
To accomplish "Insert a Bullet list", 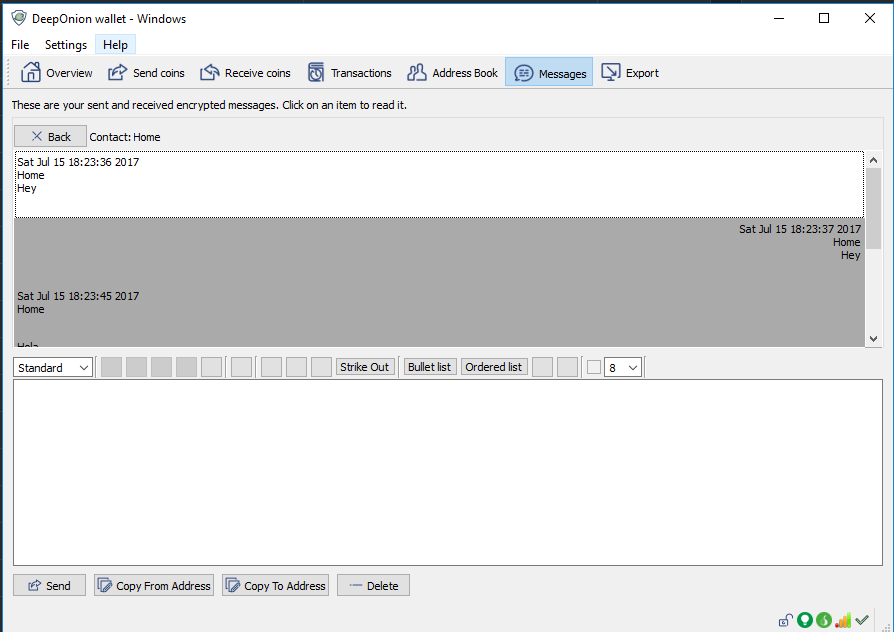I will pos(429,367).
